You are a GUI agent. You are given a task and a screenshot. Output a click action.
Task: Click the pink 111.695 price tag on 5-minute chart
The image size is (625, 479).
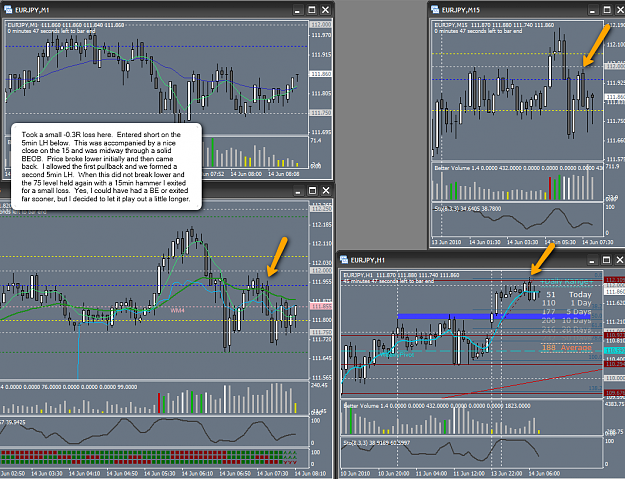(x=321, y=306)
